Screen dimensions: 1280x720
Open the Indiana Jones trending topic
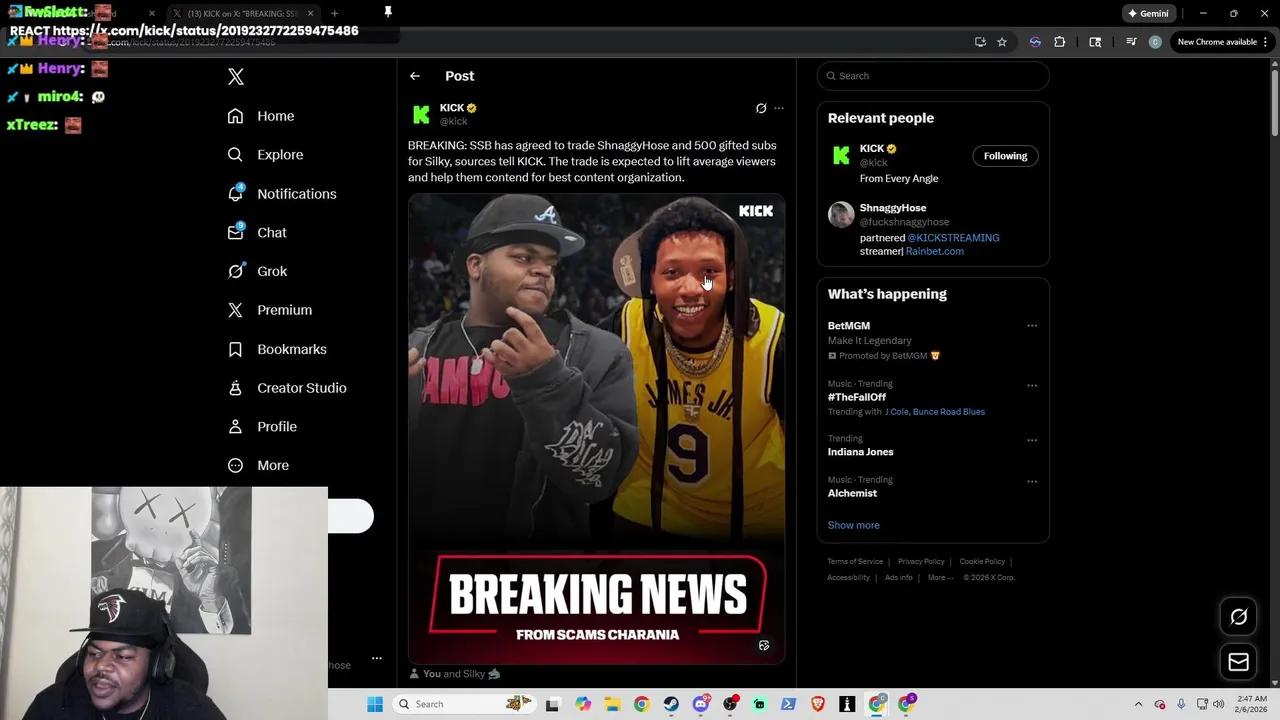pos(861,452)
